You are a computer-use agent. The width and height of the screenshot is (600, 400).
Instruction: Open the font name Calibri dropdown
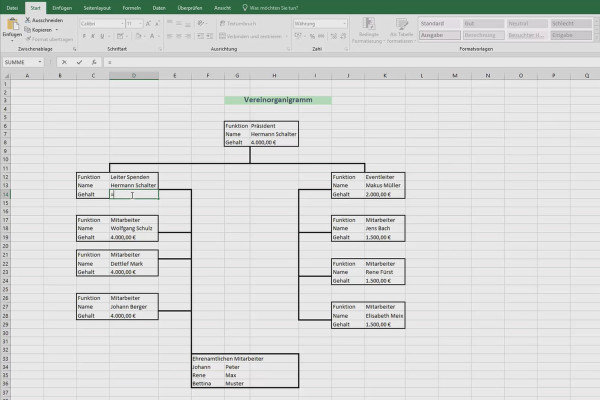[x=122, y=24]
